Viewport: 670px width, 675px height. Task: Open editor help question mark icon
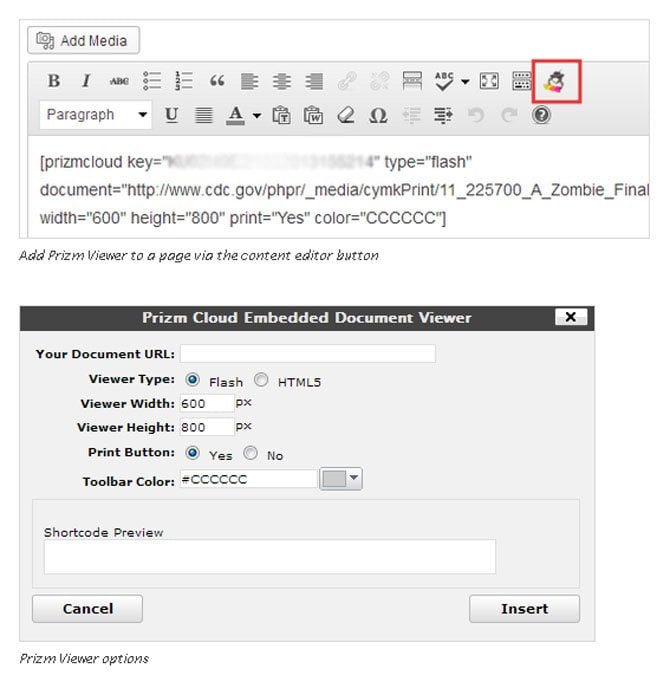click(x=541, y=115)
